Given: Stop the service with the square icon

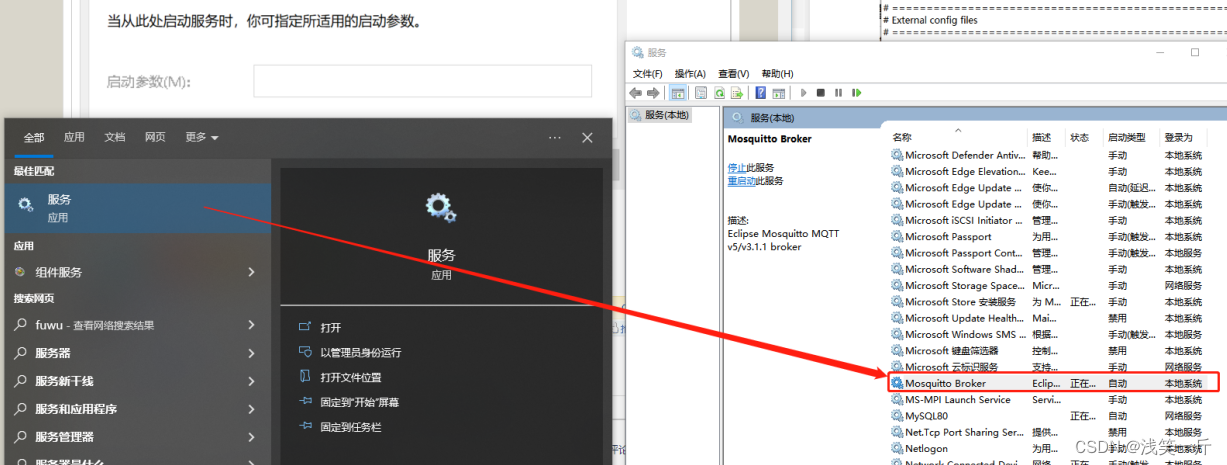Looking at the screenshot, I should 820,92.
